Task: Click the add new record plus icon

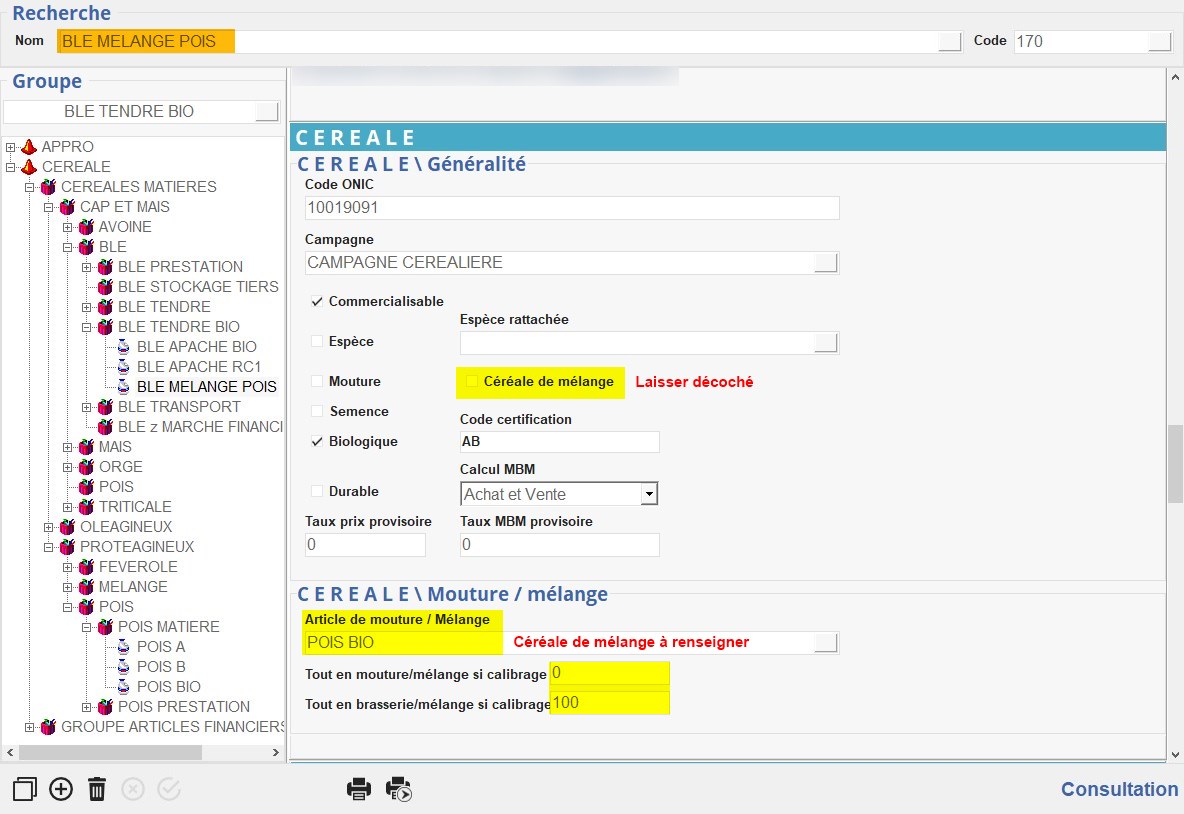Action: 61,789
